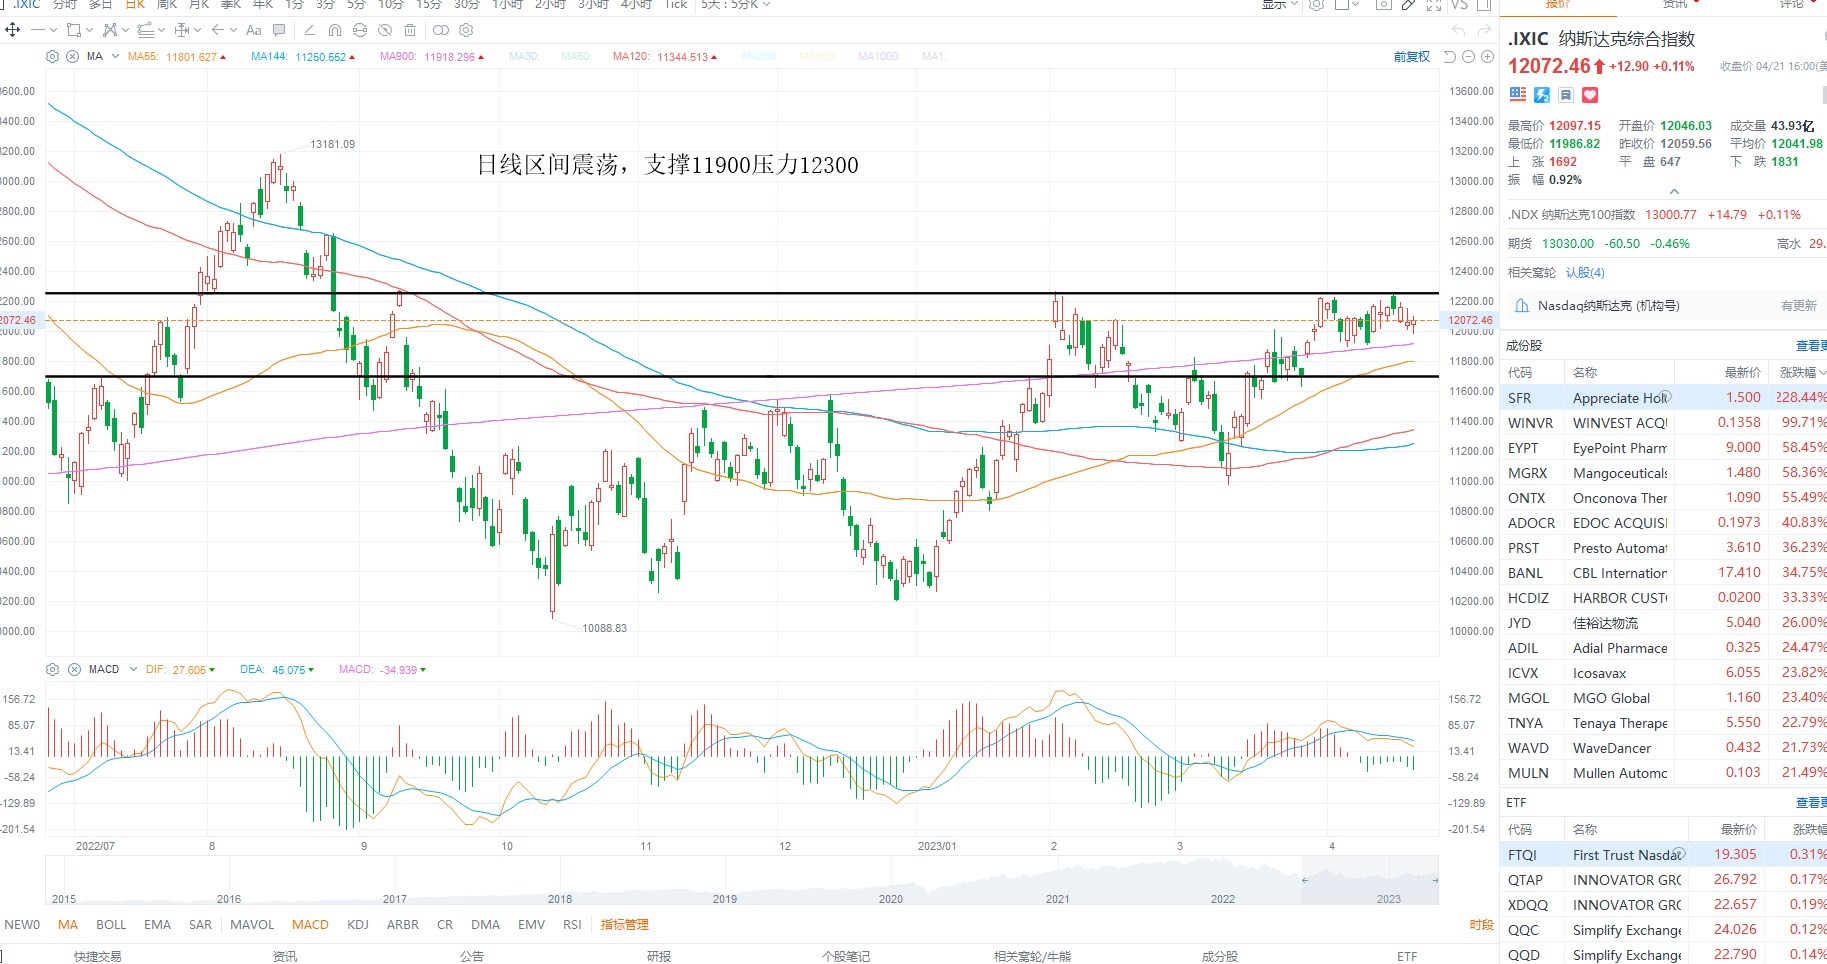Click the comment bubble drawing tool
Viewport: 1827px width, 964px height.
279,30
